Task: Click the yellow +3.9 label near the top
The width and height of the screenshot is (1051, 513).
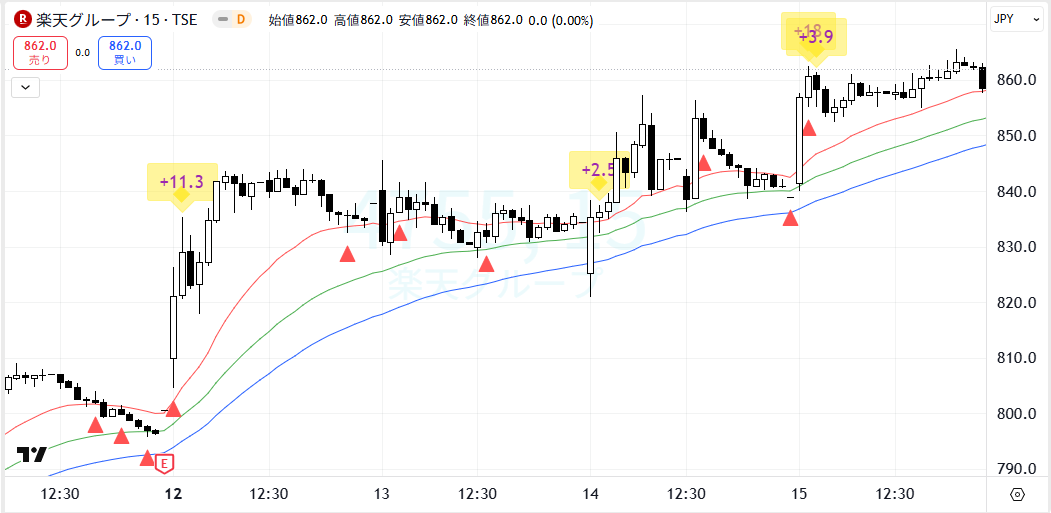Action: point(816,38)
